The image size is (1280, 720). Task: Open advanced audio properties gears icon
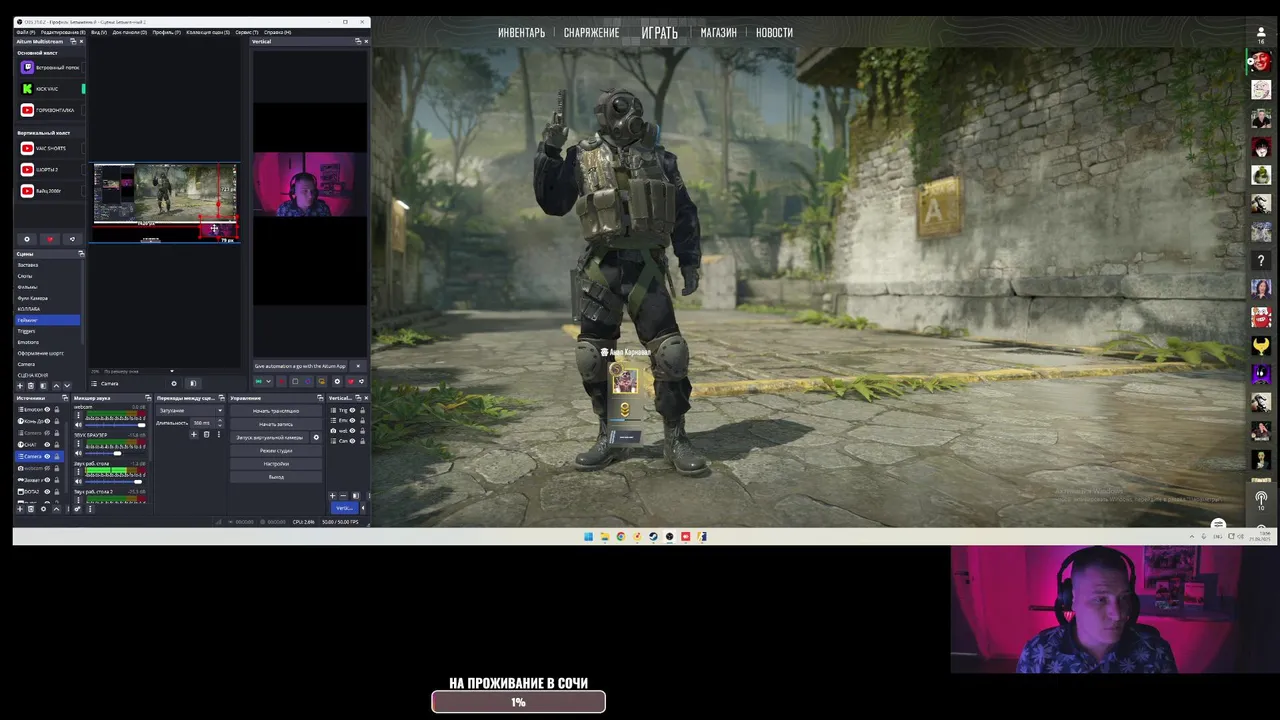[x=77, y=509]
